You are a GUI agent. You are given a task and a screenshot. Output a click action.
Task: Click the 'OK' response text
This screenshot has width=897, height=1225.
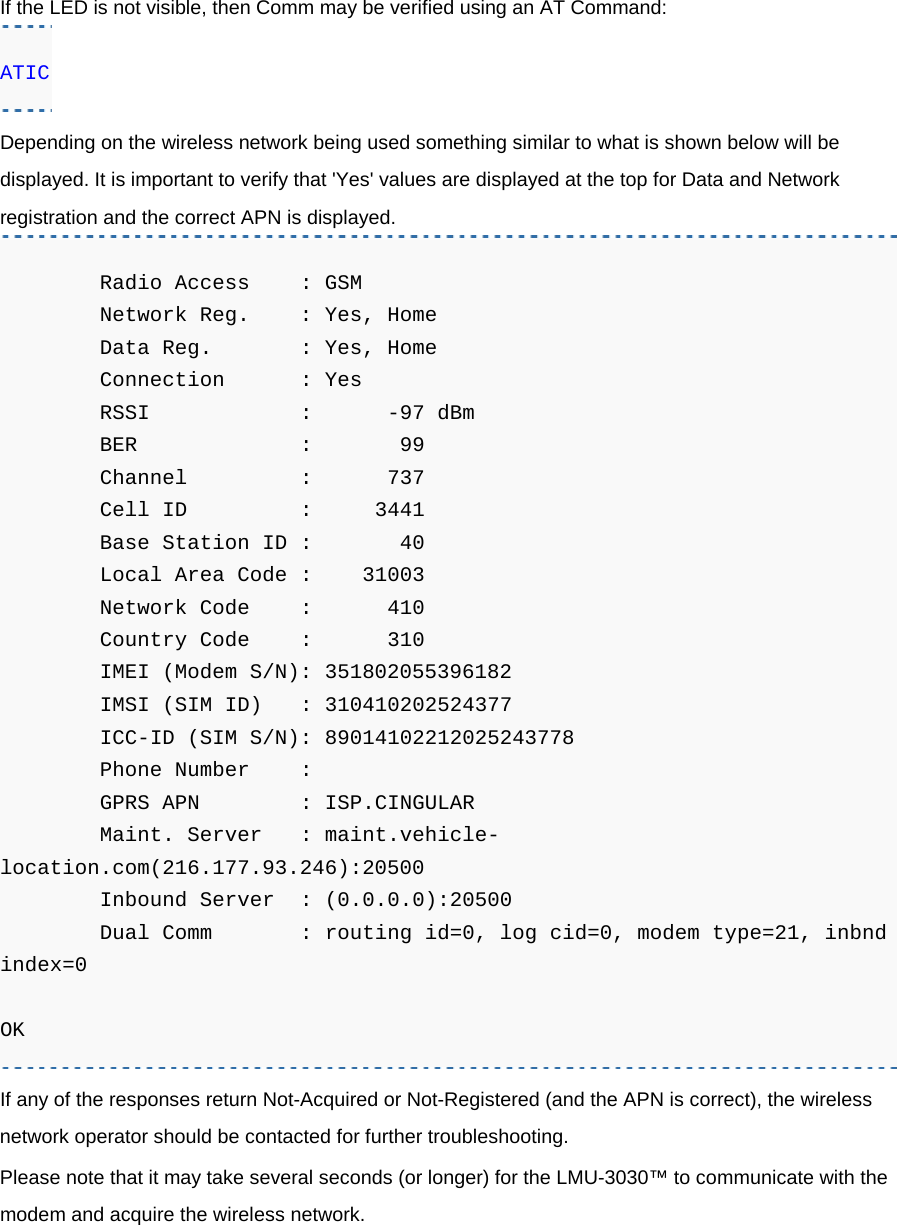[13, 1030]
